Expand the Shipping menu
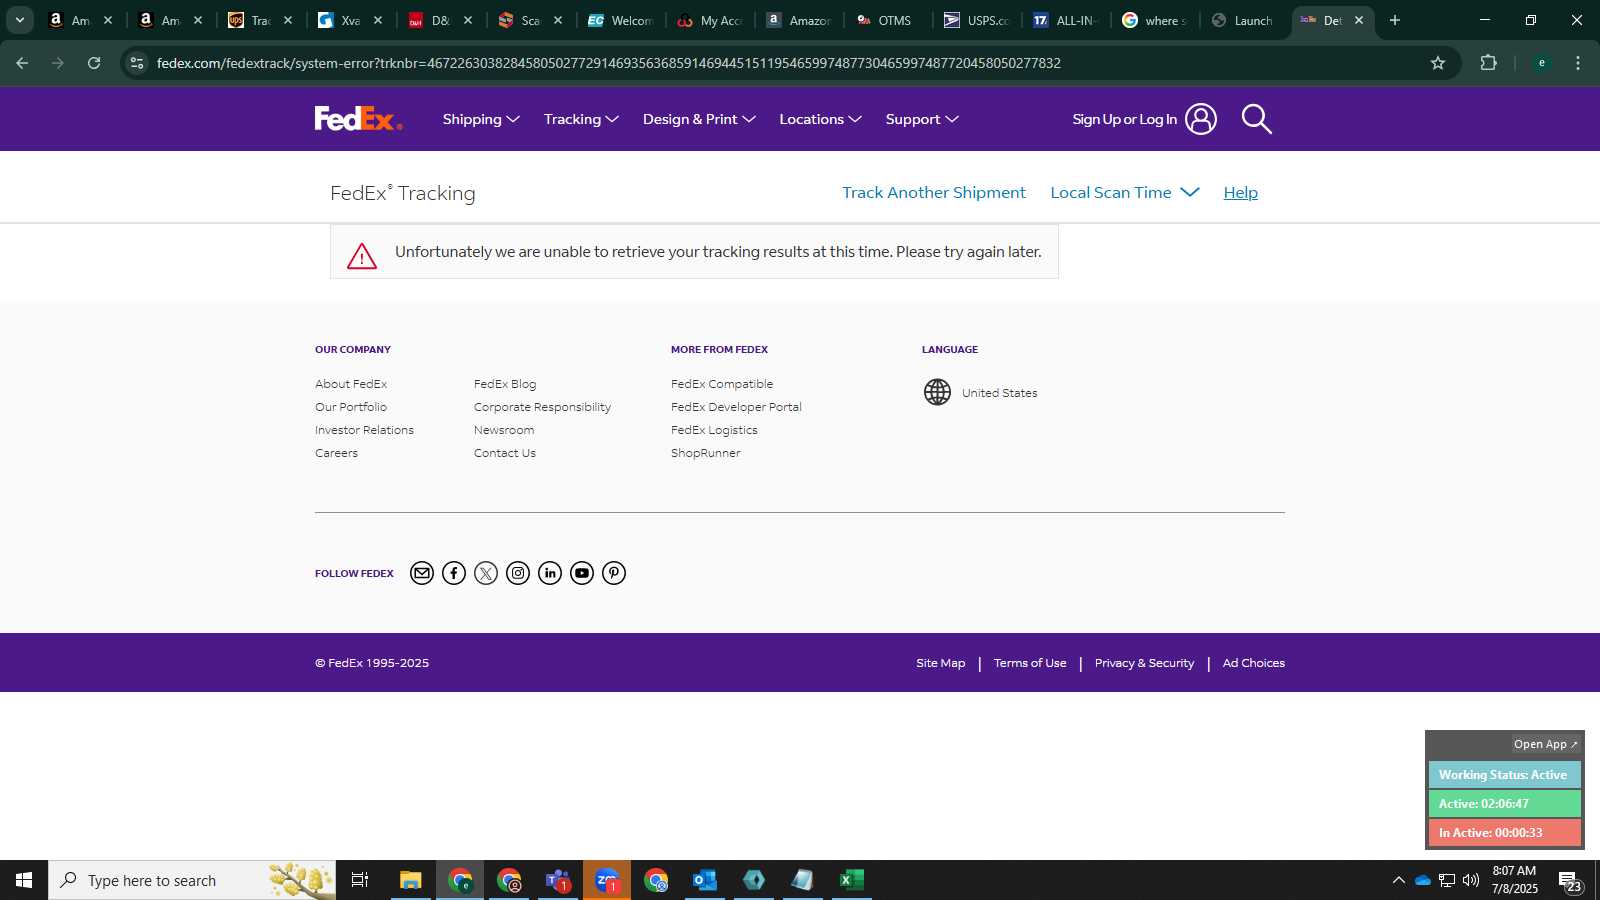Screen dimensions: 1600x900 coord(481,119)
